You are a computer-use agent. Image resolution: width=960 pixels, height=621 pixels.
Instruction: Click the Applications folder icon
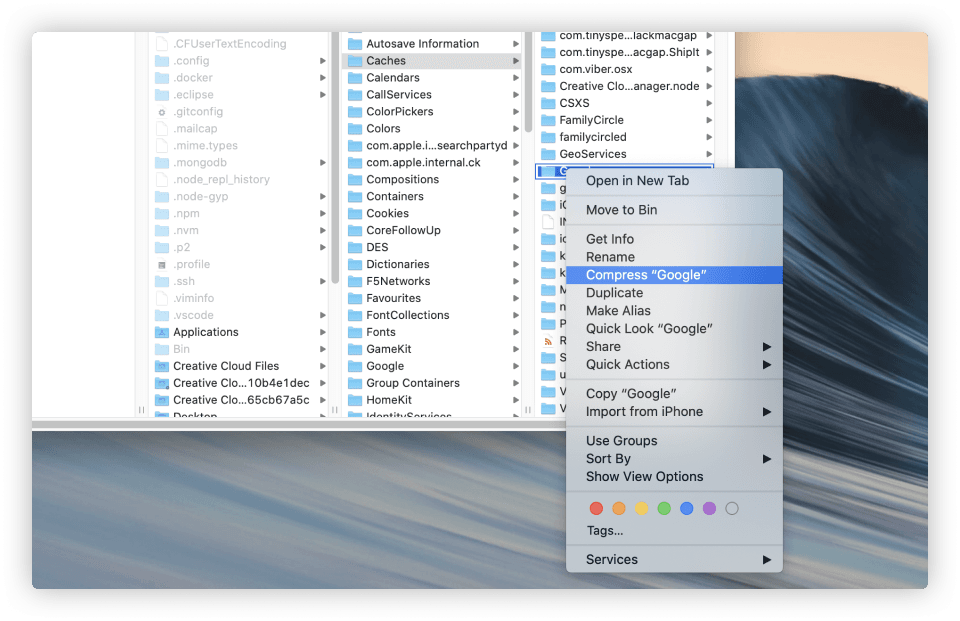click(x=162, y=332)
